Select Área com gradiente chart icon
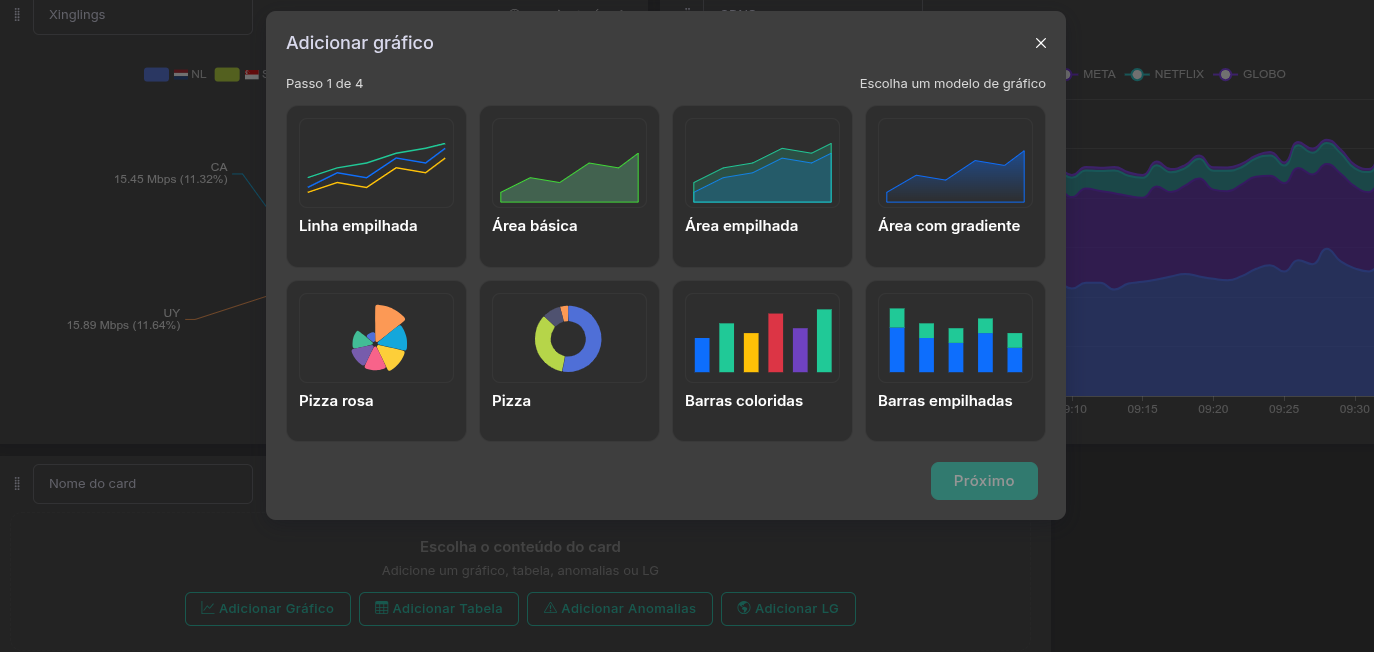 coord(955,163)
